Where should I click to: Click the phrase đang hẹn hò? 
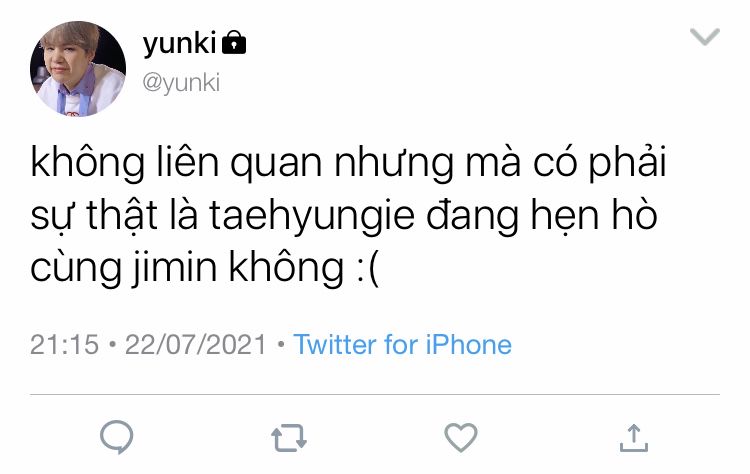(541, 215)
